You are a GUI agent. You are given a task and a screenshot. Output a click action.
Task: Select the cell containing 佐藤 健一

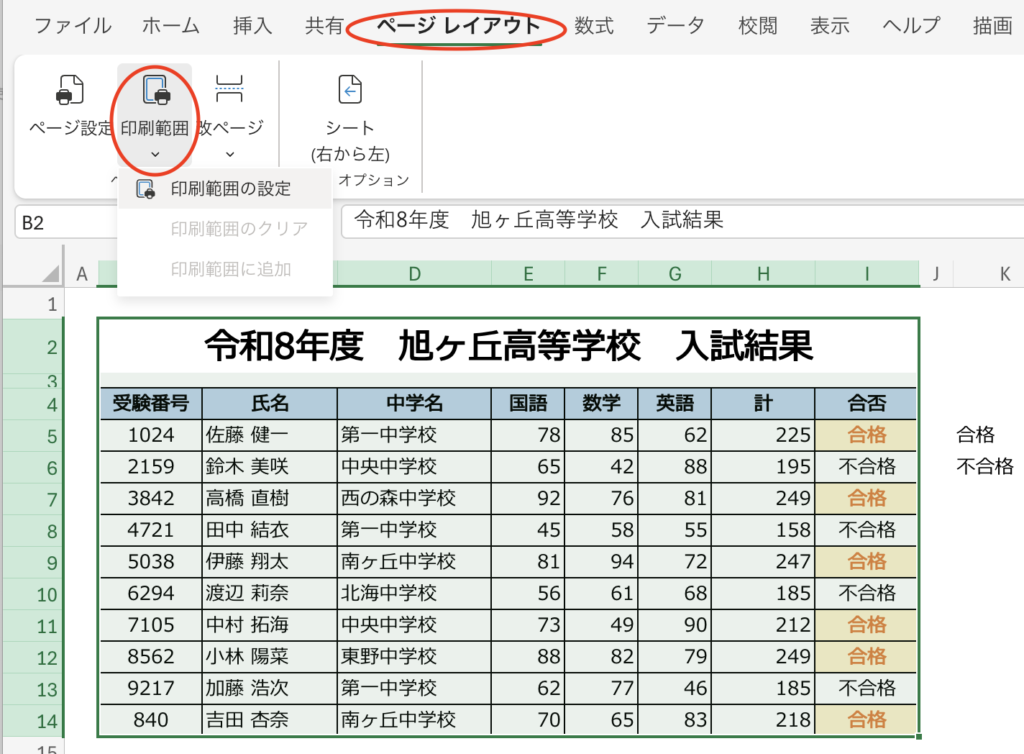click(269, 435)
